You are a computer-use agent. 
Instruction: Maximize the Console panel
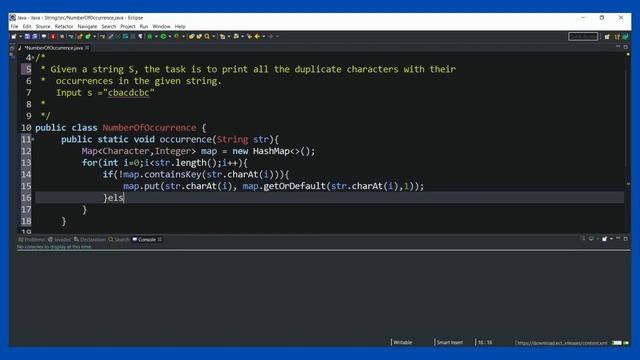[625, 238]
